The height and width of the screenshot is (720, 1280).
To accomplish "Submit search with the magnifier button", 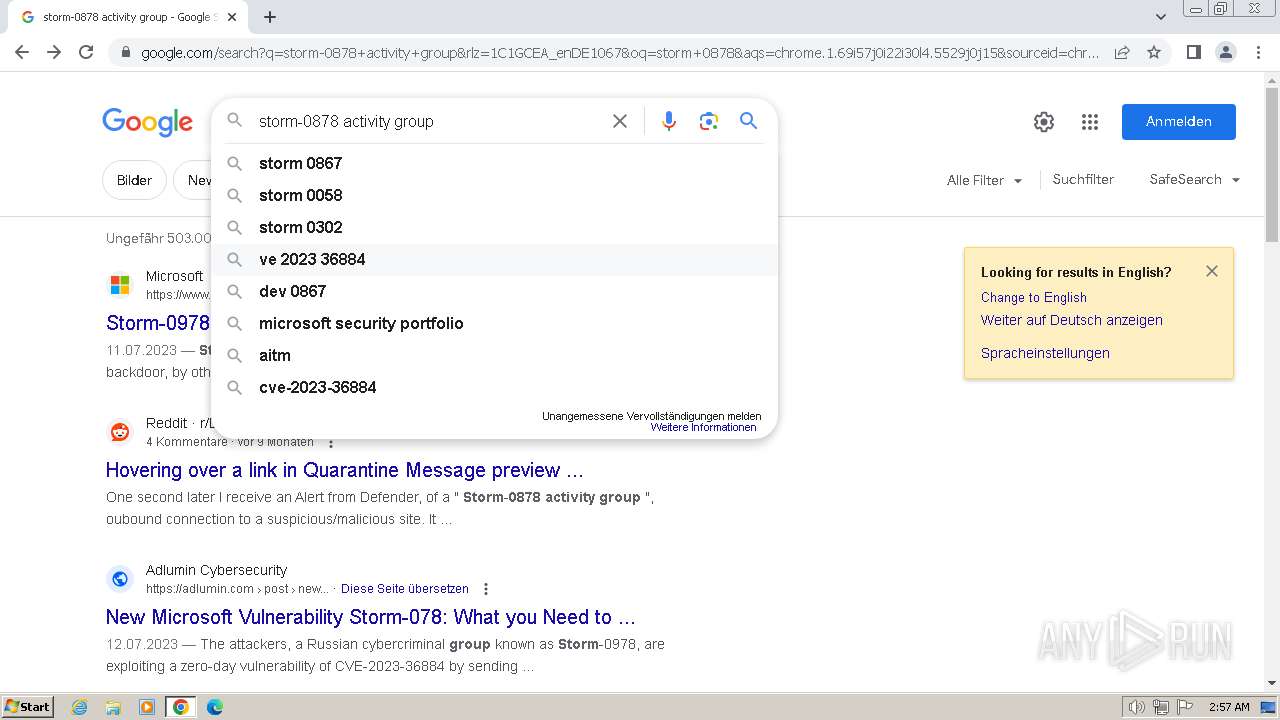I will (x=748, y=121).
